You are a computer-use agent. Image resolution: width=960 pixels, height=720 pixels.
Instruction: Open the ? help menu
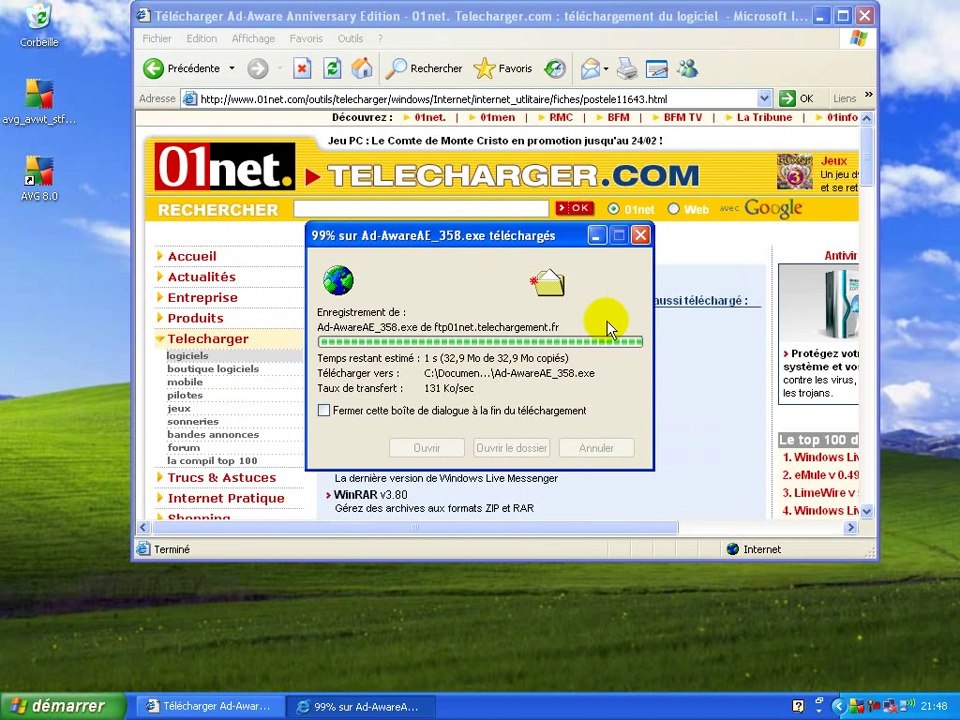click(x=380, y=39)
